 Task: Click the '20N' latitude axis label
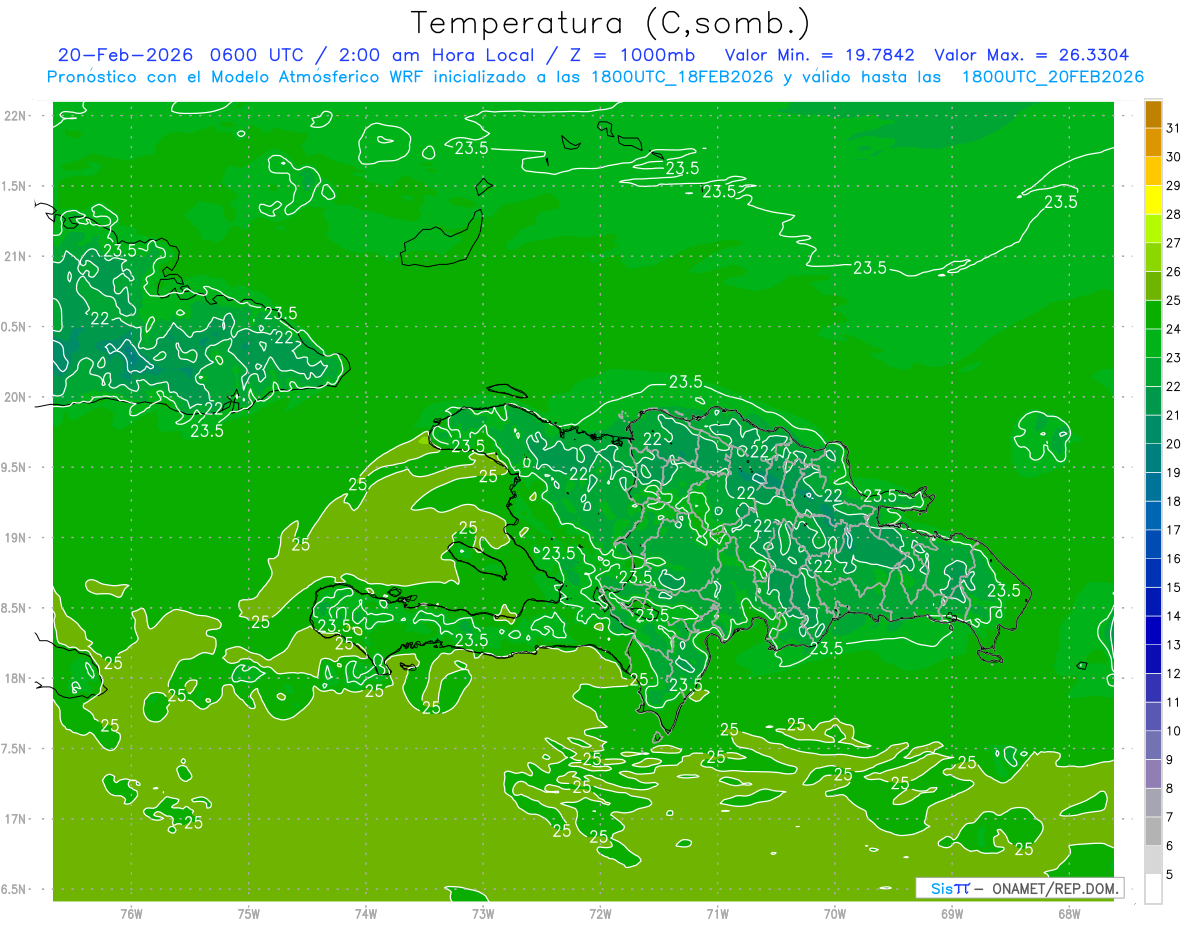coord(16,397)
